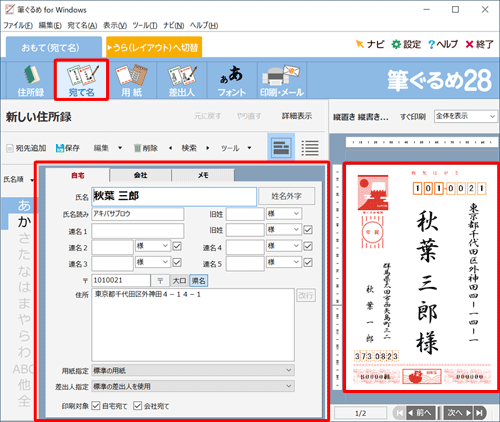Click the 〒 postal code lookup button
The width and height of the screenshot is (500, 422).
160,281
